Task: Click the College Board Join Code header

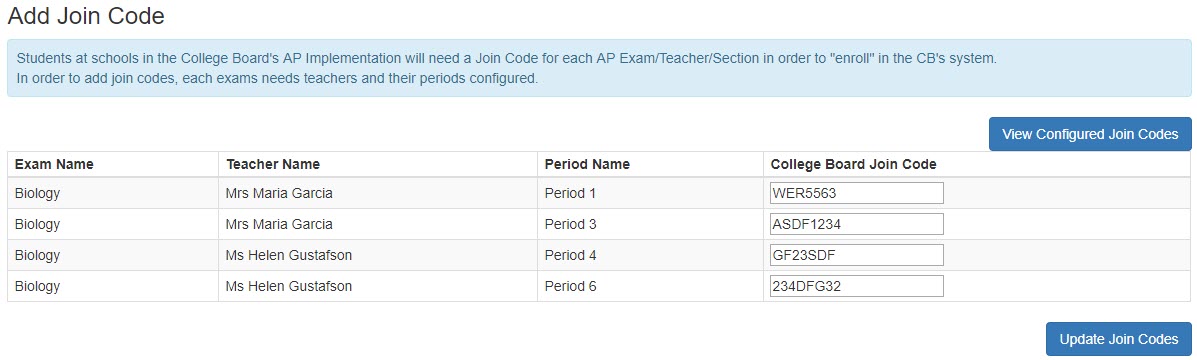Action: pos(853,164)
